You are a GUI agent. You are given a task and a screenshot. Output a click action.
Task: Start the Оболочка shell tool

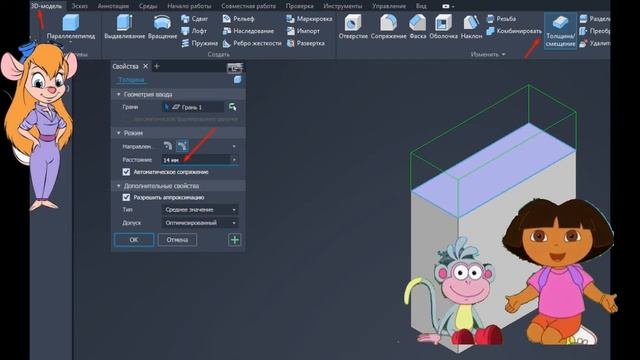(x=443, y=27)
